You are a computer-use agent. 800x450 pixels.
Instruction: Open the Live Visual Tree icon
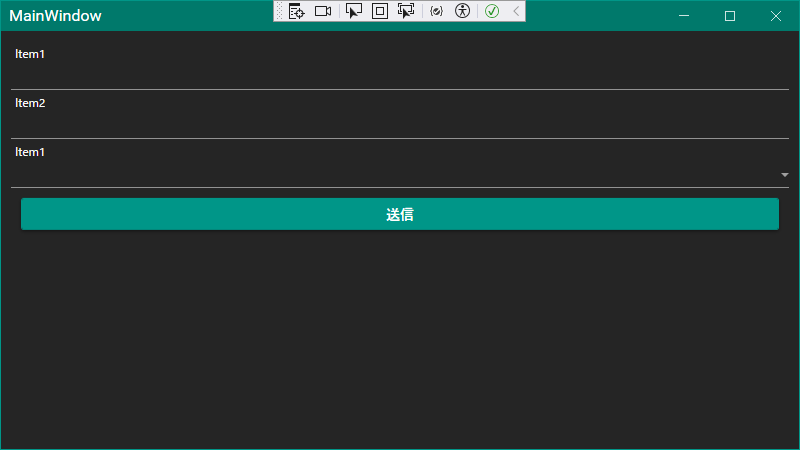[x=296, y=11]
